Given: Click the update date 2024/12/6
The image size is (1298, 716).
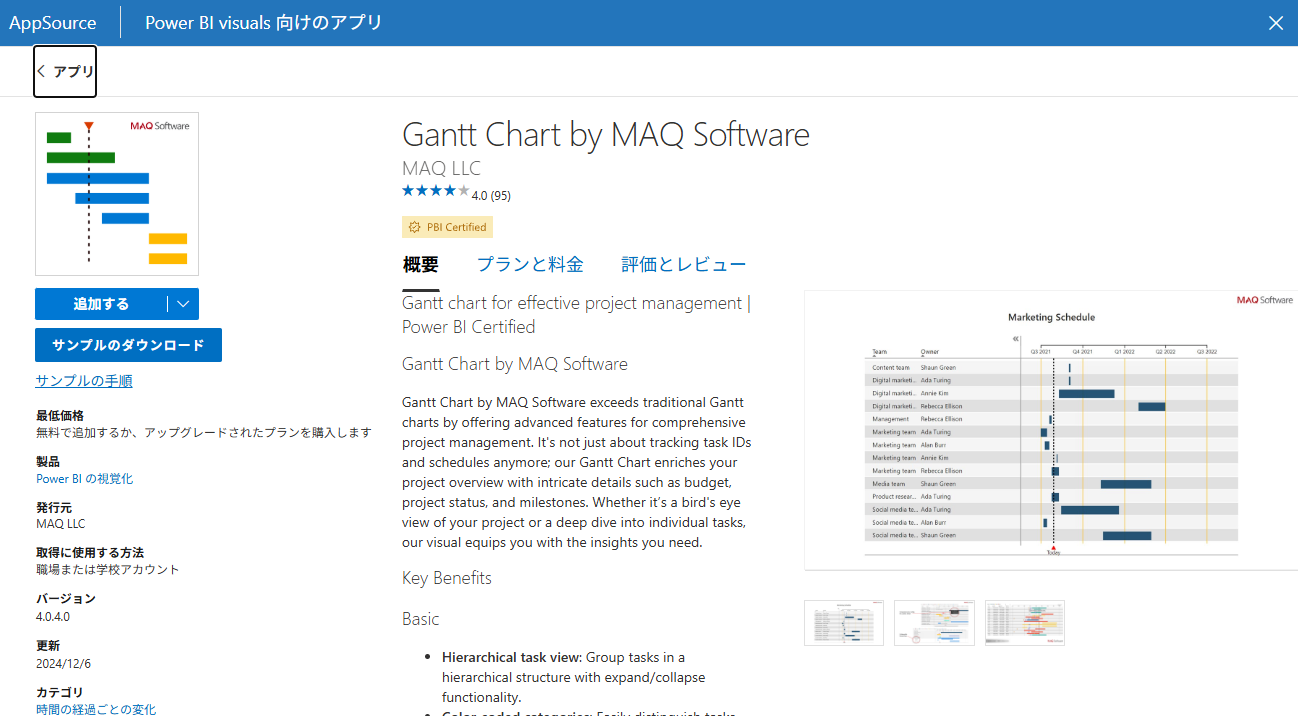Looking at the screenshot, I should [63, 663].
